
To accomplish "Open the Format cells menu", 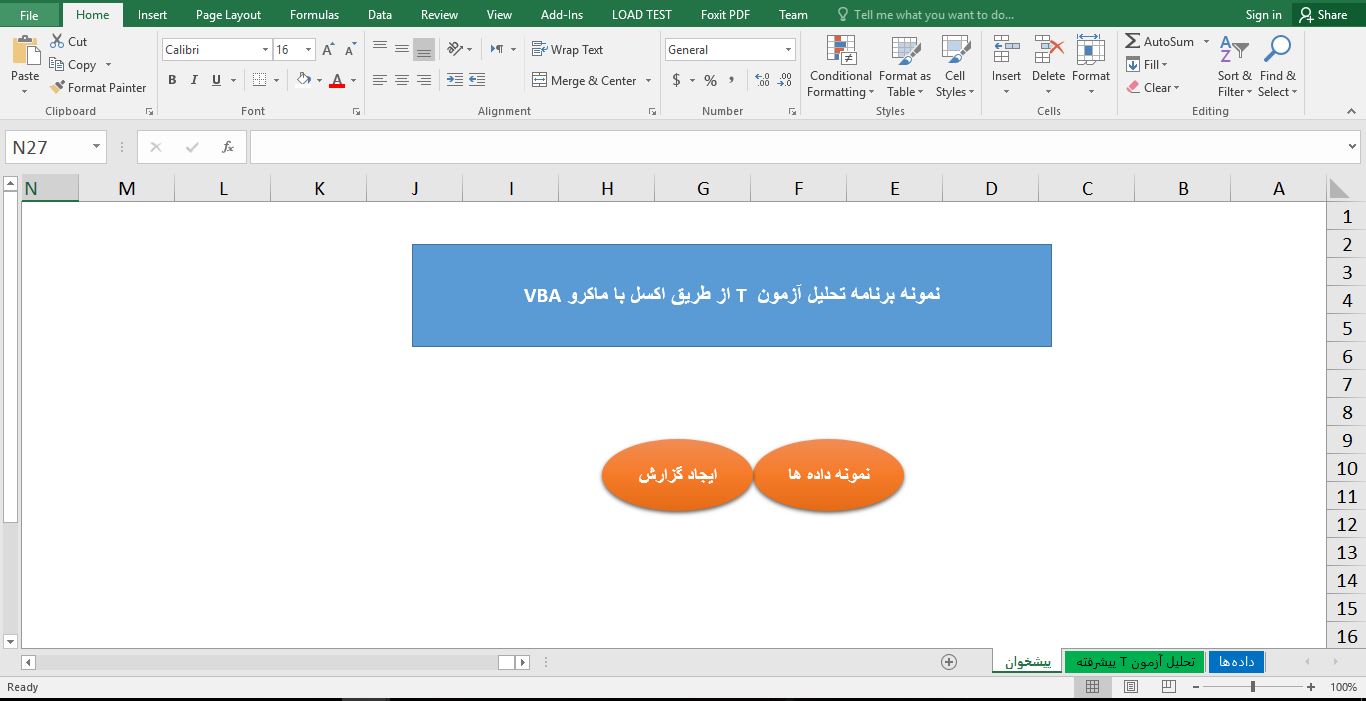I will [1091, 67].
